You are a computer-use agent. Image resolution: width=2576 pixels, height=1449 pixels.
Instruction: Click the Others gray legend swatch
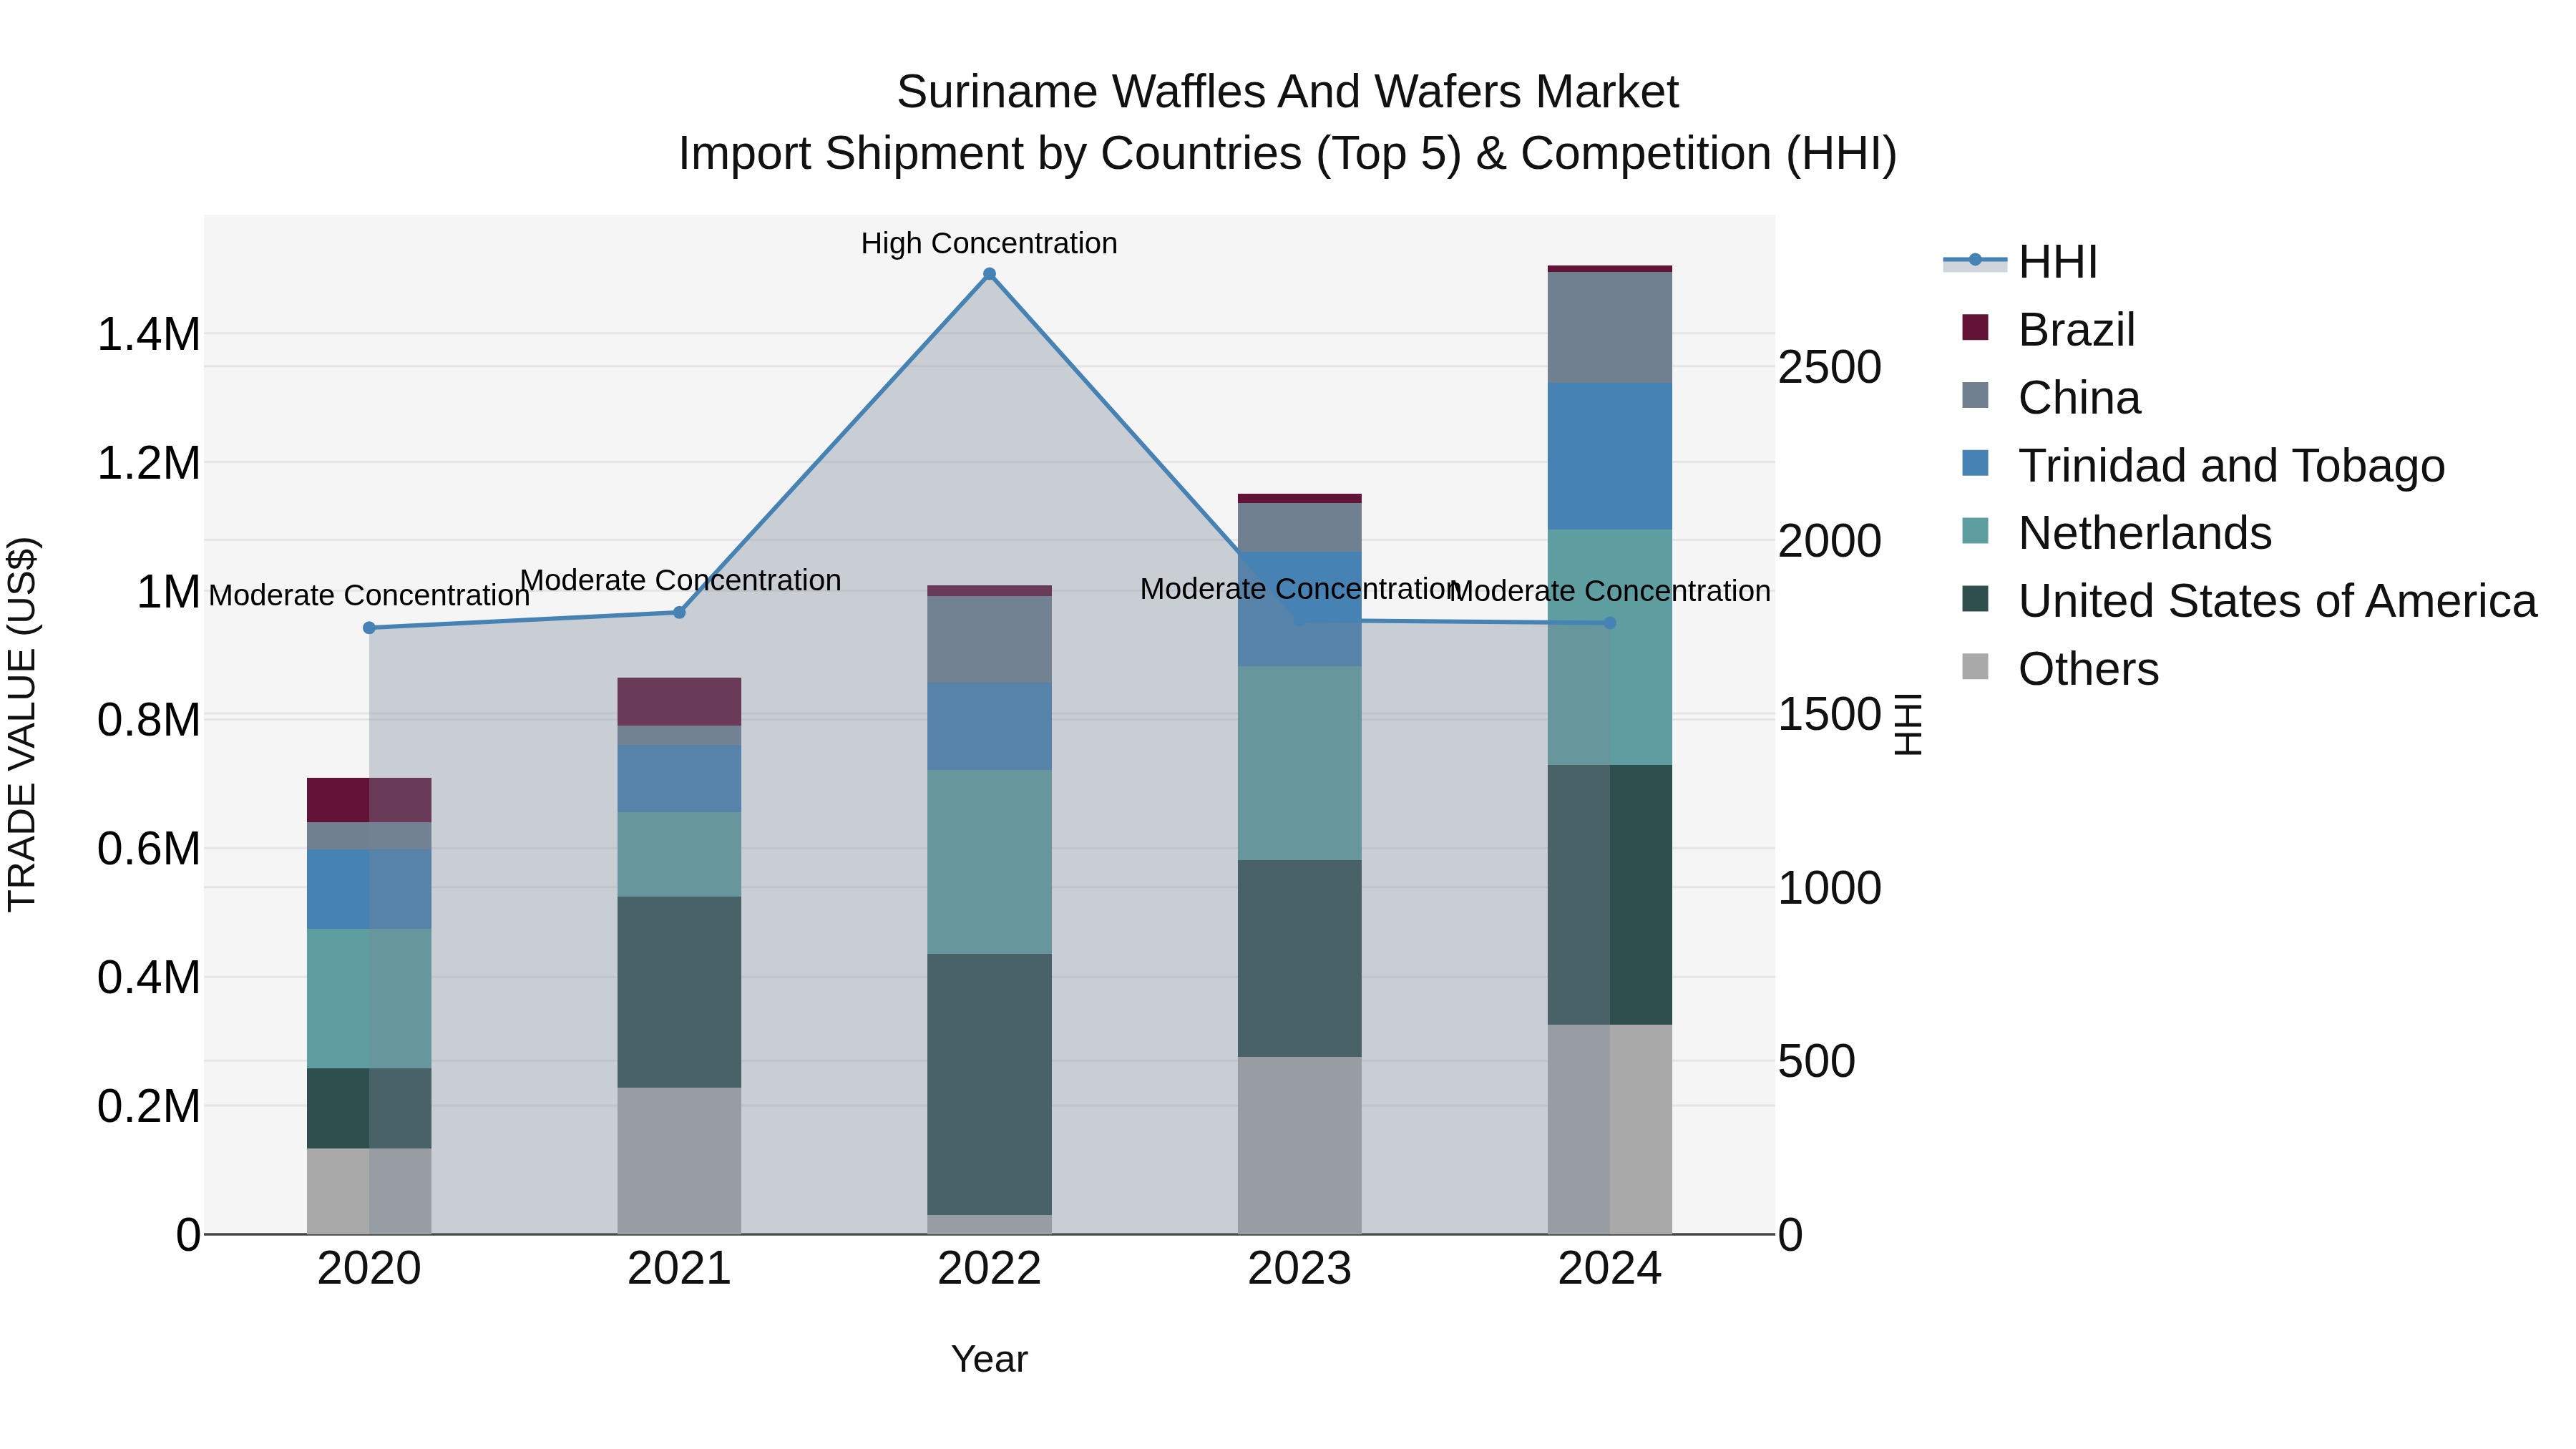1975,666
